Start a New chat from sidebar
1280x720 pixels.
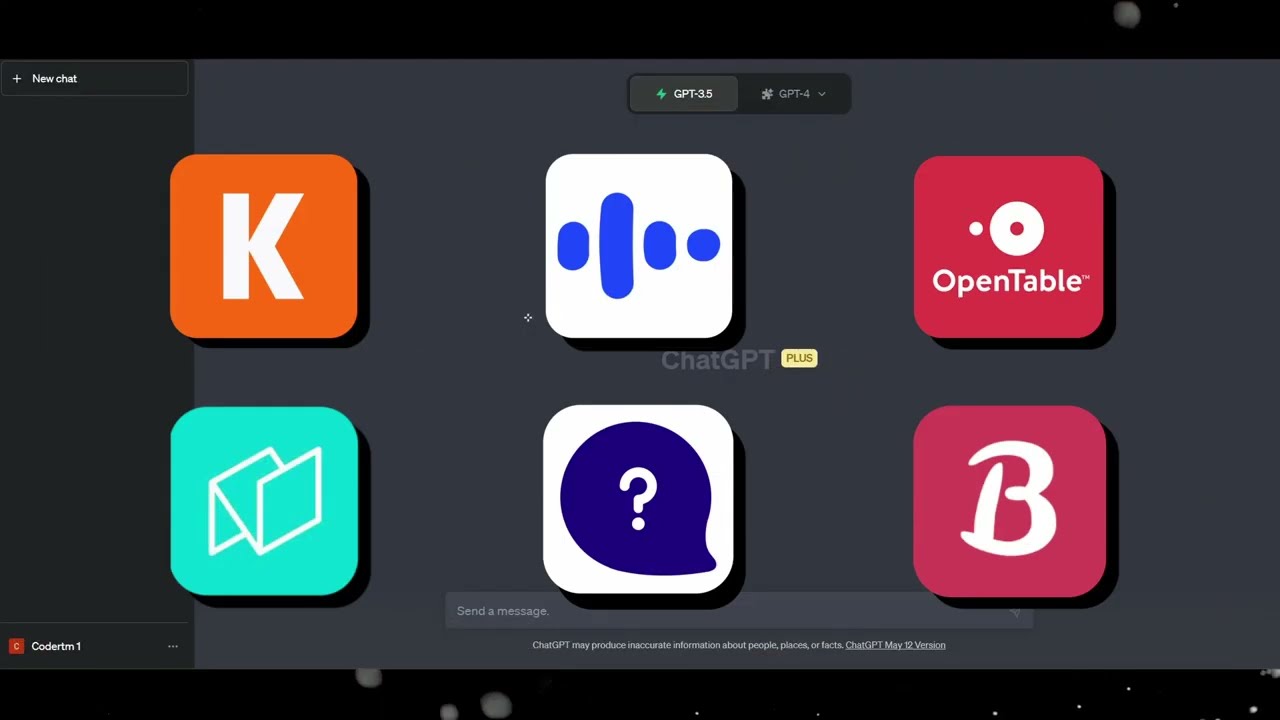(94, 78)
